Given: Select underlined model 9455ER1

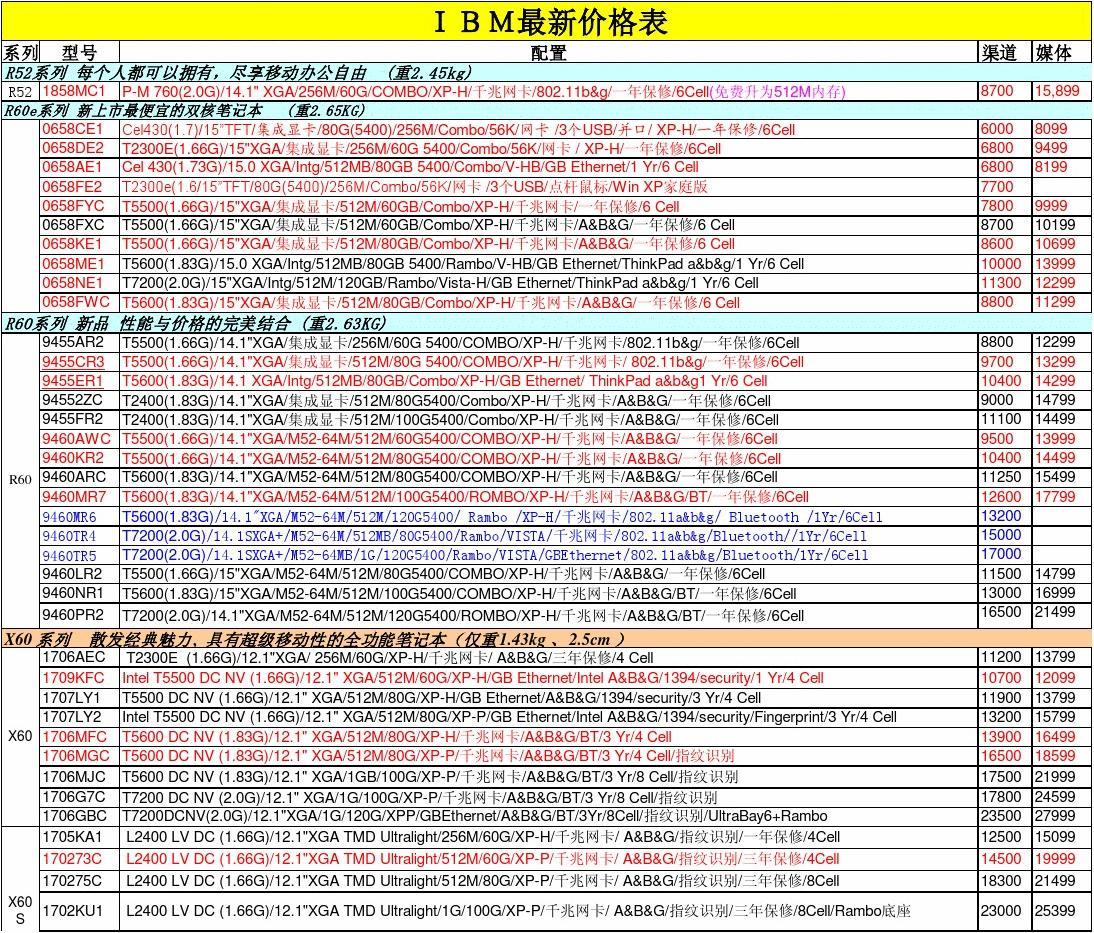Looking at the screenshot, I should [73, 380].
